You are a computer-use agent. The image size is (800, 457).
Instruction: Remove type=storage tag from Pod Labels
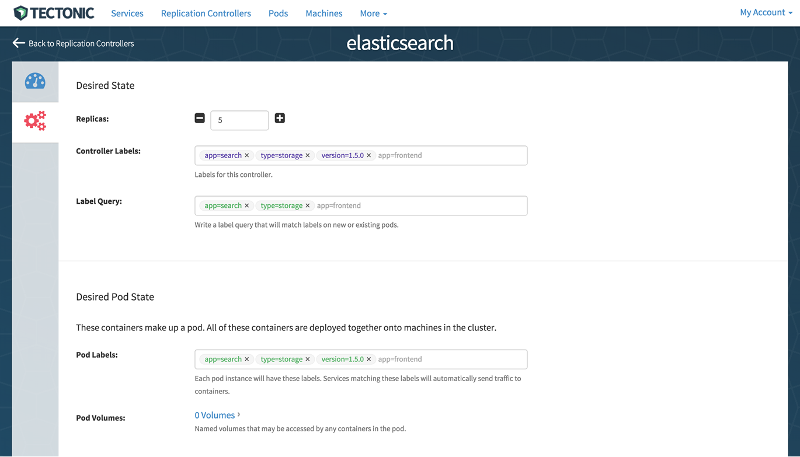308,360
